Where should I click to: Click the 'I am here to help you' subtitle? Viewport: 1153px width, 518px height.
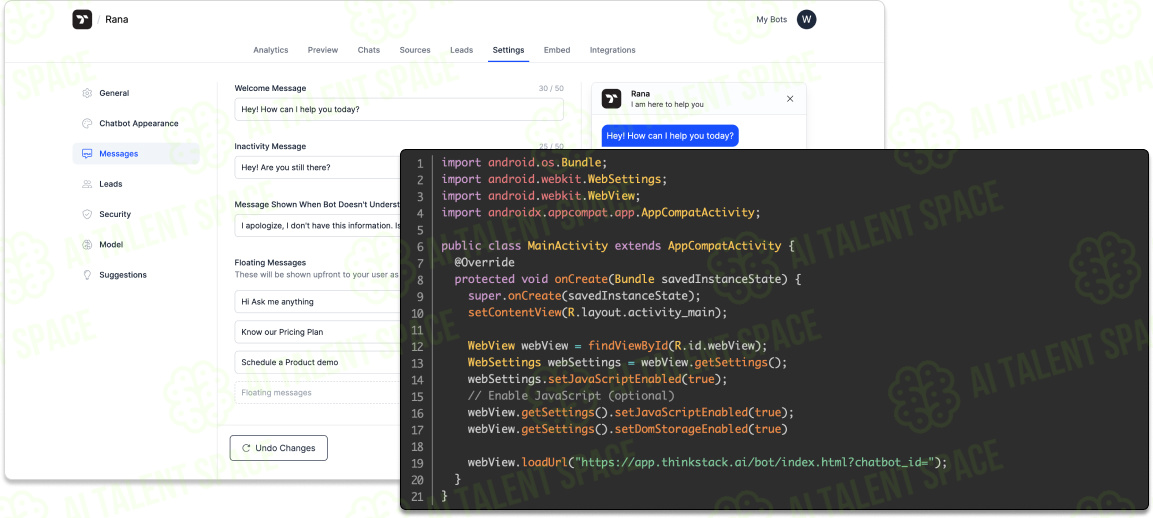(x=667, y=104)
